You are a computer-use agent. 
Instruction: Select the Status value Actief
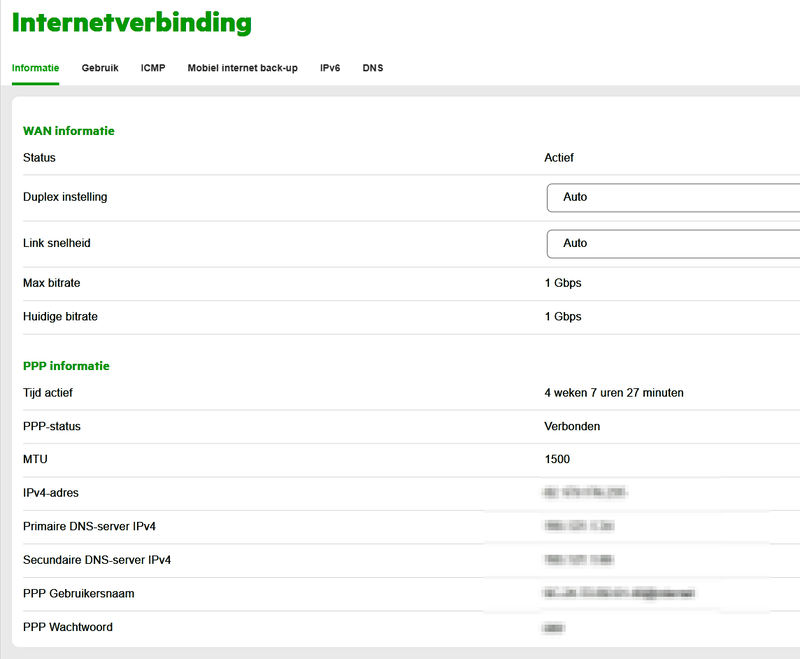559,158
